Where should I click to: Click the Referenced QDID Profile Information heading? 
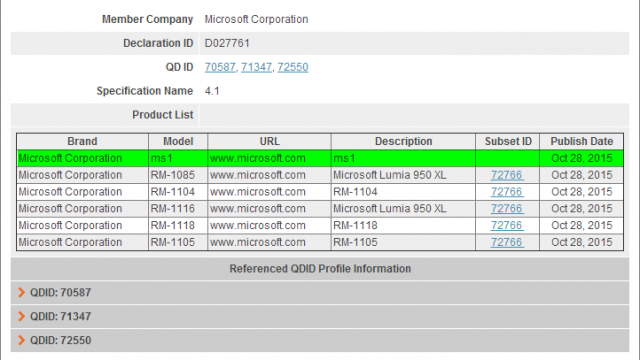pyautogui.click(x=320, y=269)
